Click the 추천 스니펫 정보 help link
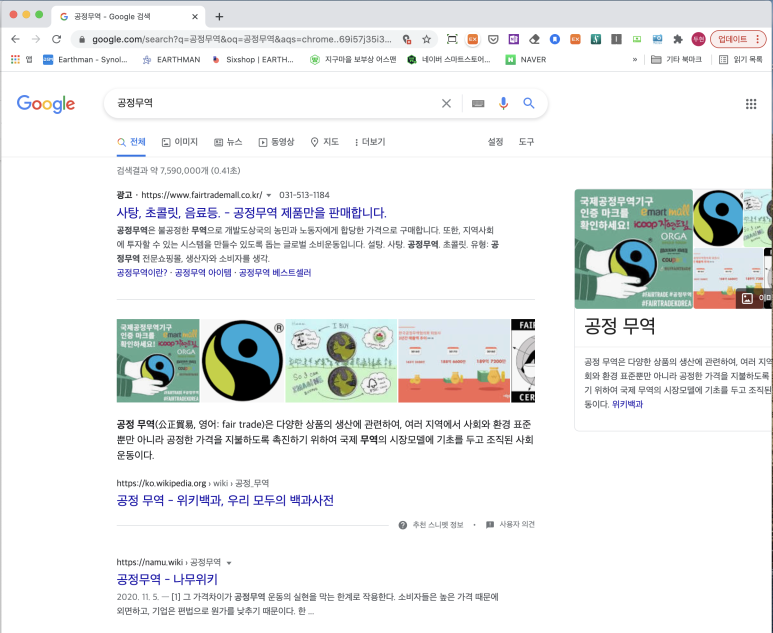 431,525
